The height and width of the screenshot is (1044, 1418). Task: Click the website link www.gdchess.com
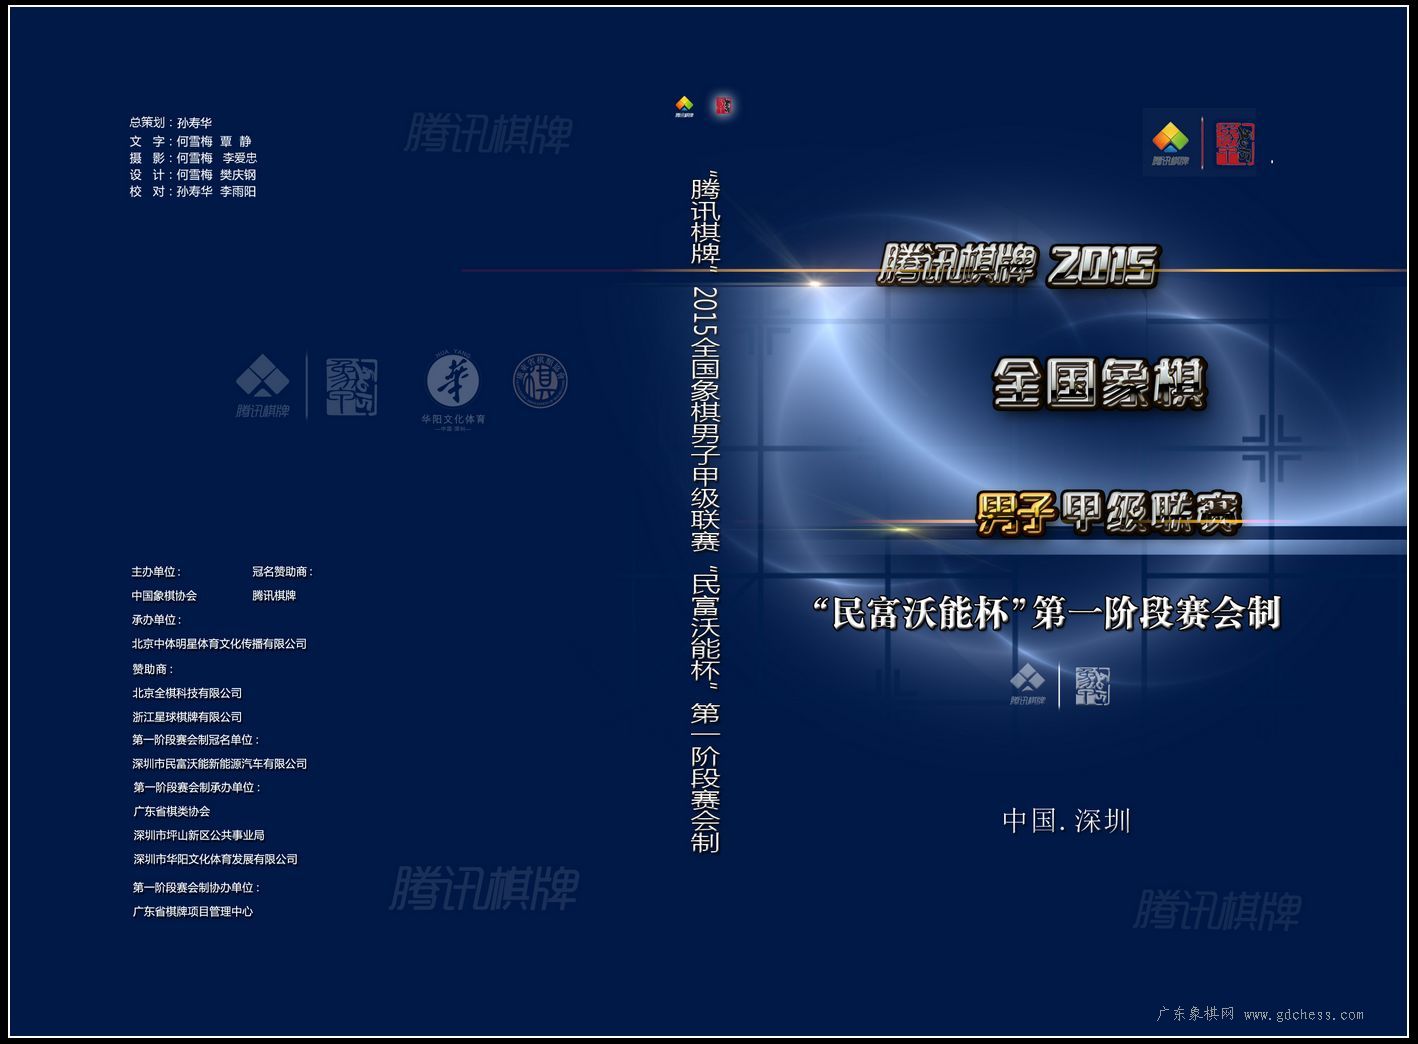point(1304,1015)
